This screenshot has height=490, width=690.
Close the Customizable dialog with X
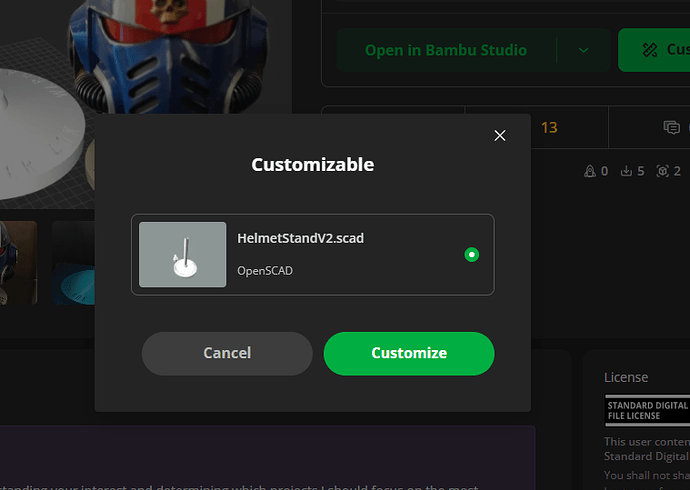coord(499,135)
